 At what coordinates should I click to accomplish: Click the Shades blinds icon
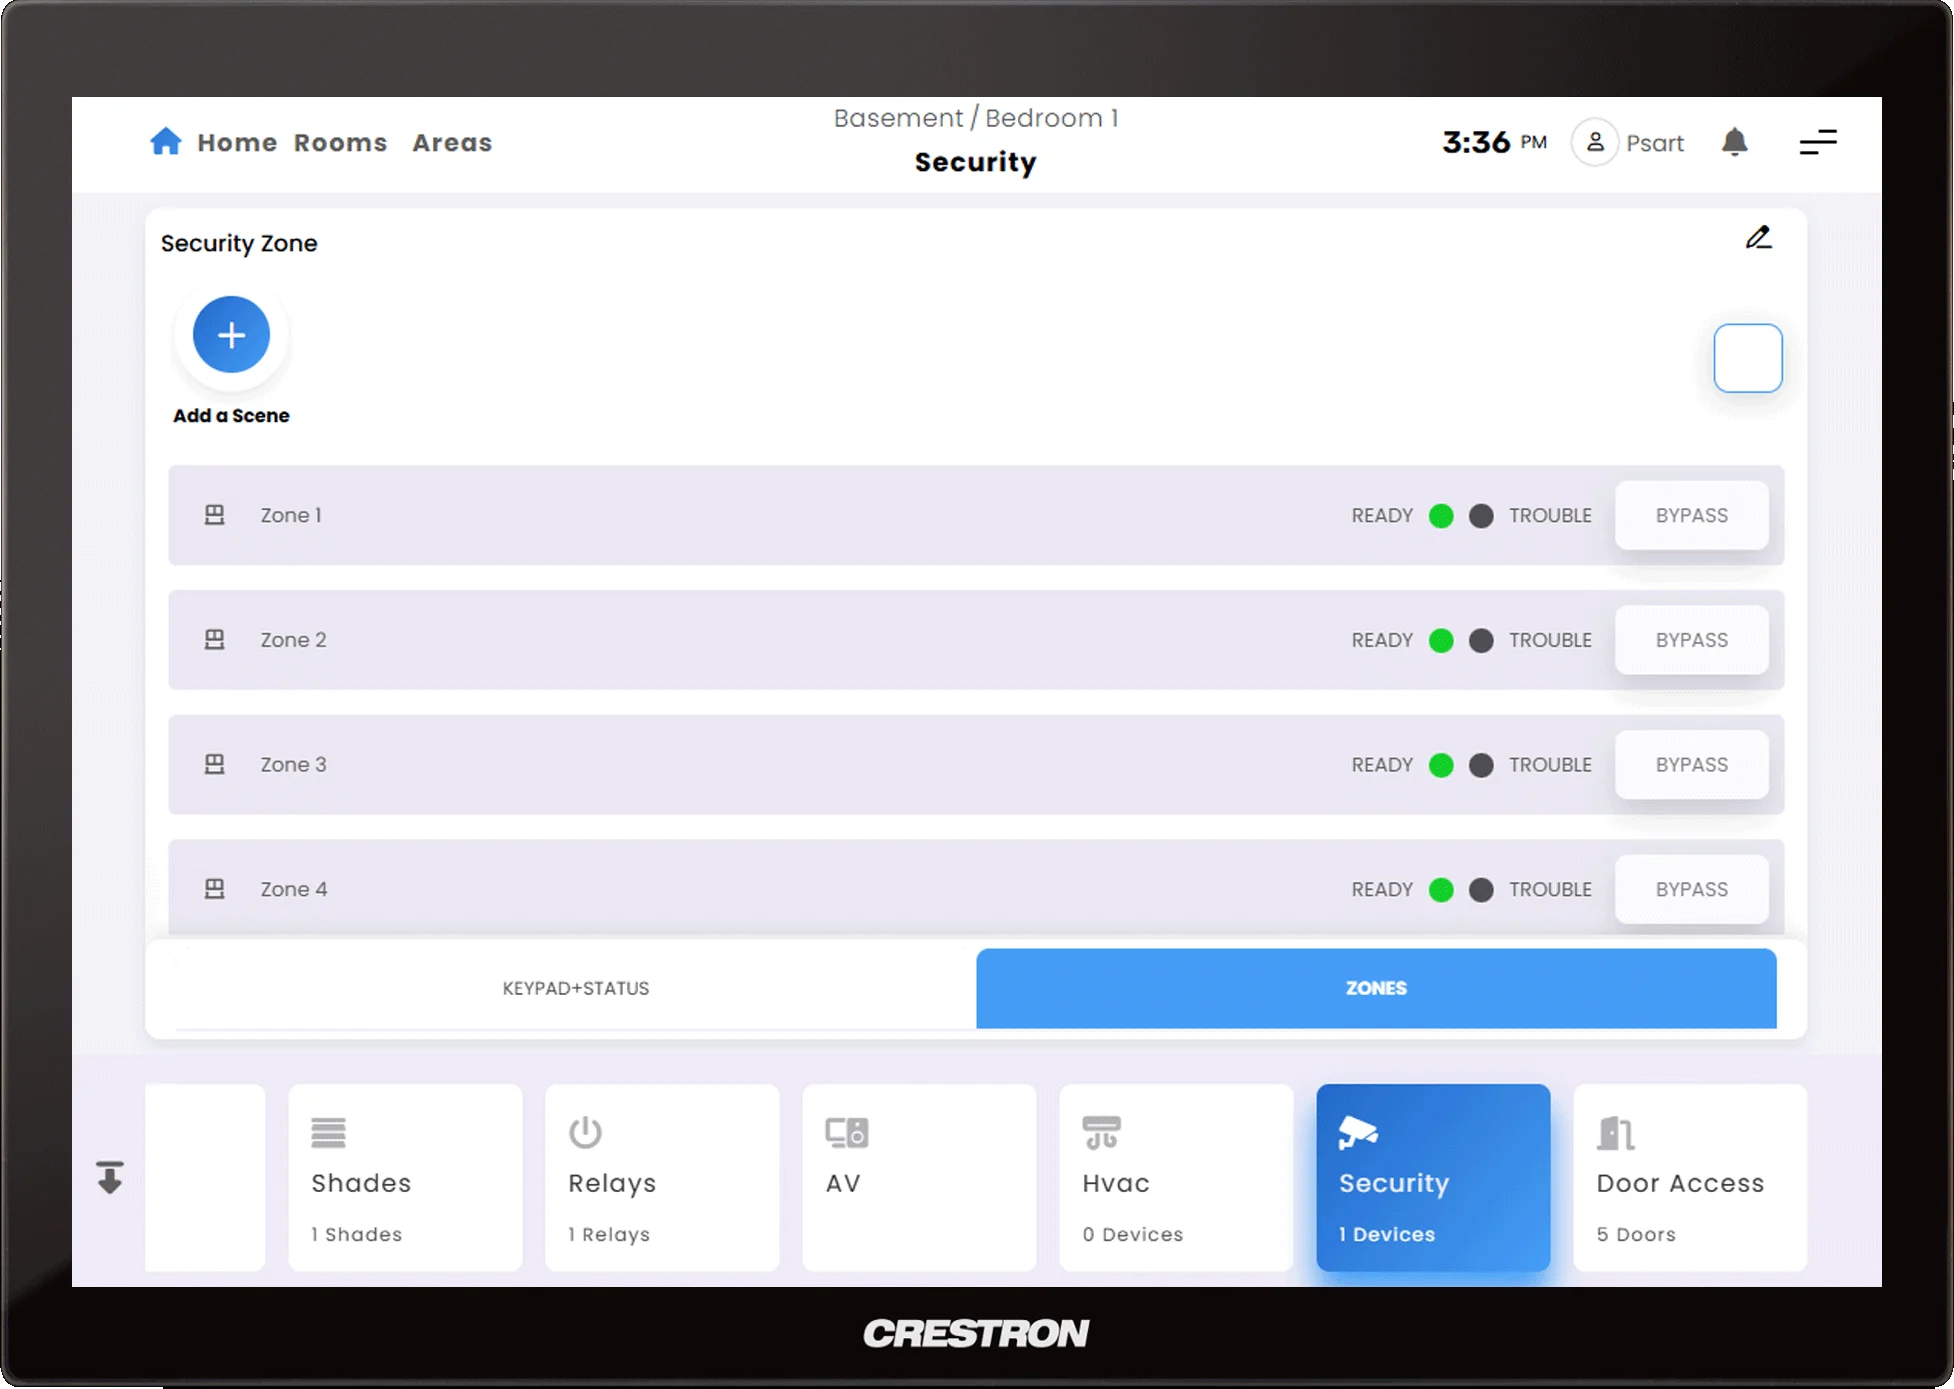328,1133
